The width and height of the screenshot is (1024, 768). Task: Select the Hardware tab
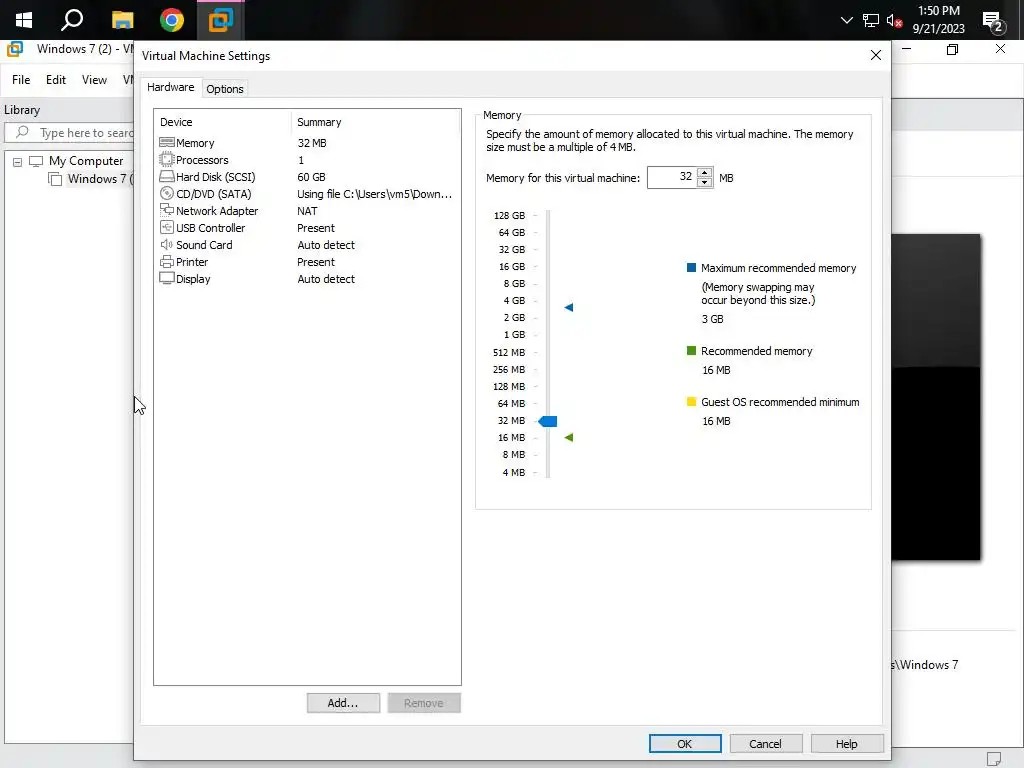(x=170, y=88)
